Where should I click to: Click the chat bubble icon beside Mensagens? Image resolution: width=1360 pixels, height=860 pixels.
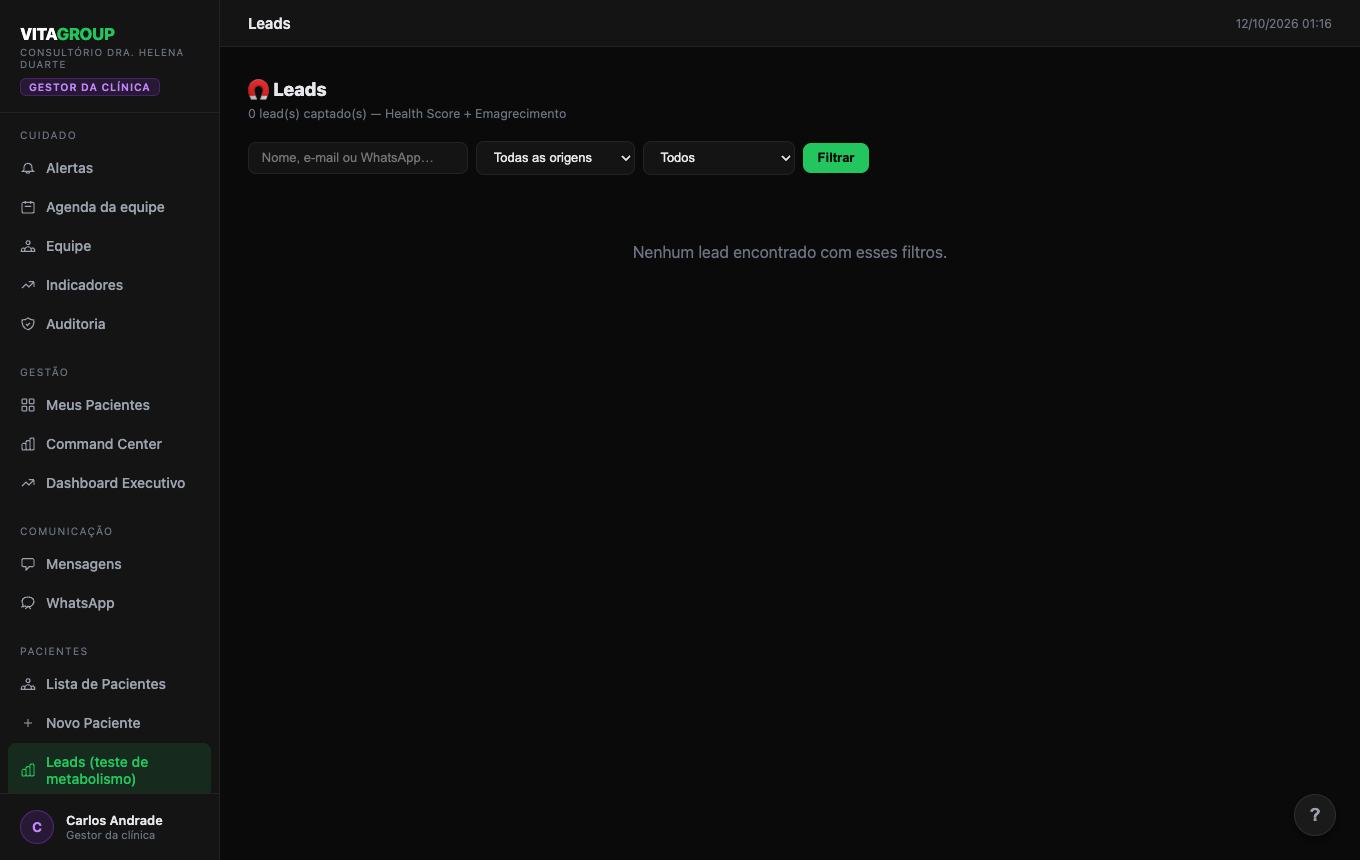(28, 564)
